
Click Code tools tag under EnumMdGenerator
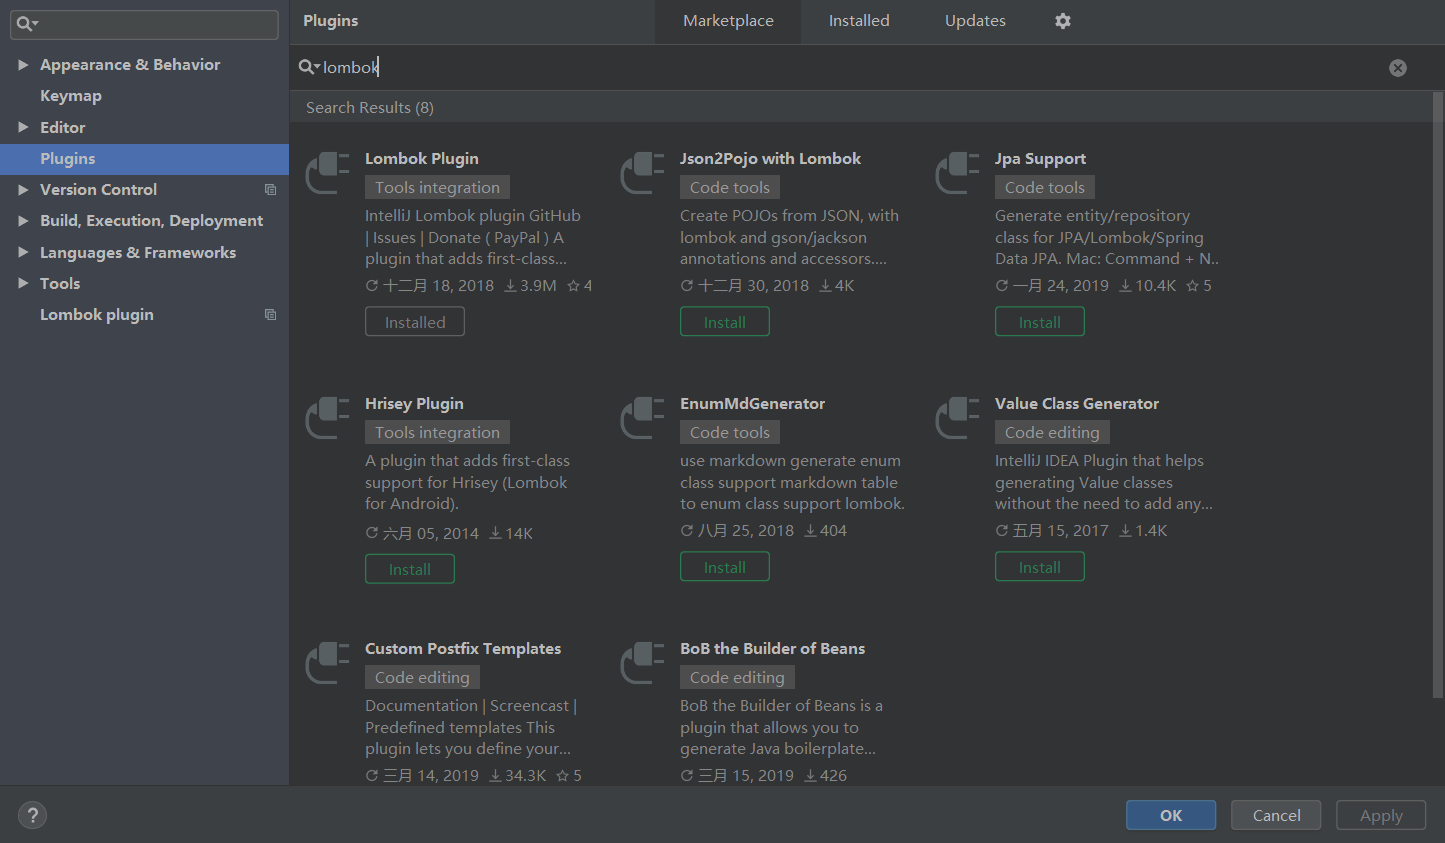730,432
